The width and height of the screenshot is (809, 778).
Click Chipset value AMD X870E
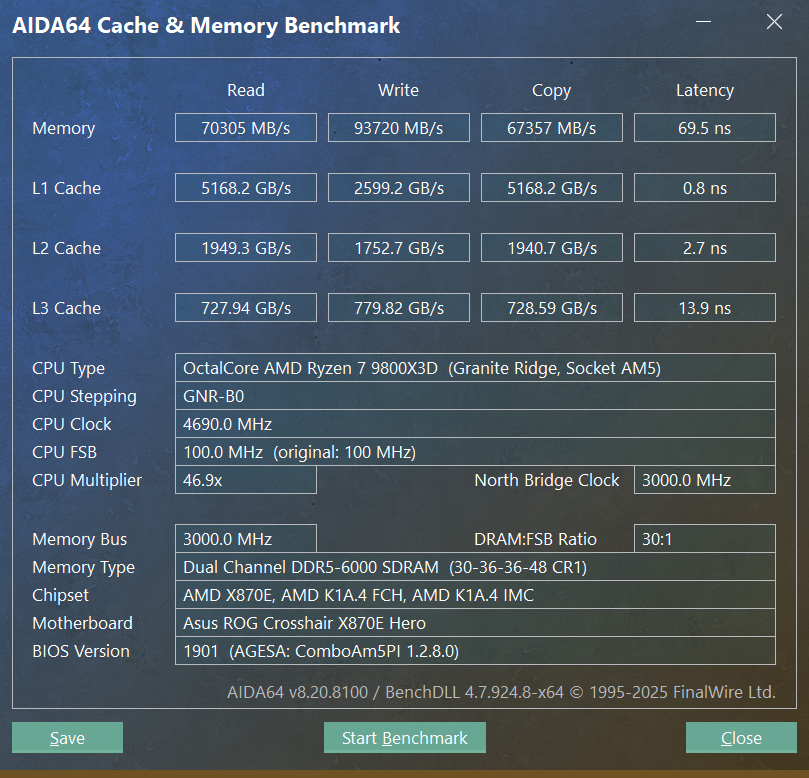[475, 594]
